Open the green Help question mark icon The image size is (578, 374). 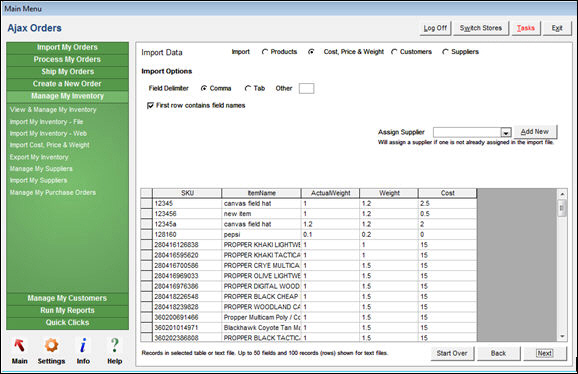(115, 346)
